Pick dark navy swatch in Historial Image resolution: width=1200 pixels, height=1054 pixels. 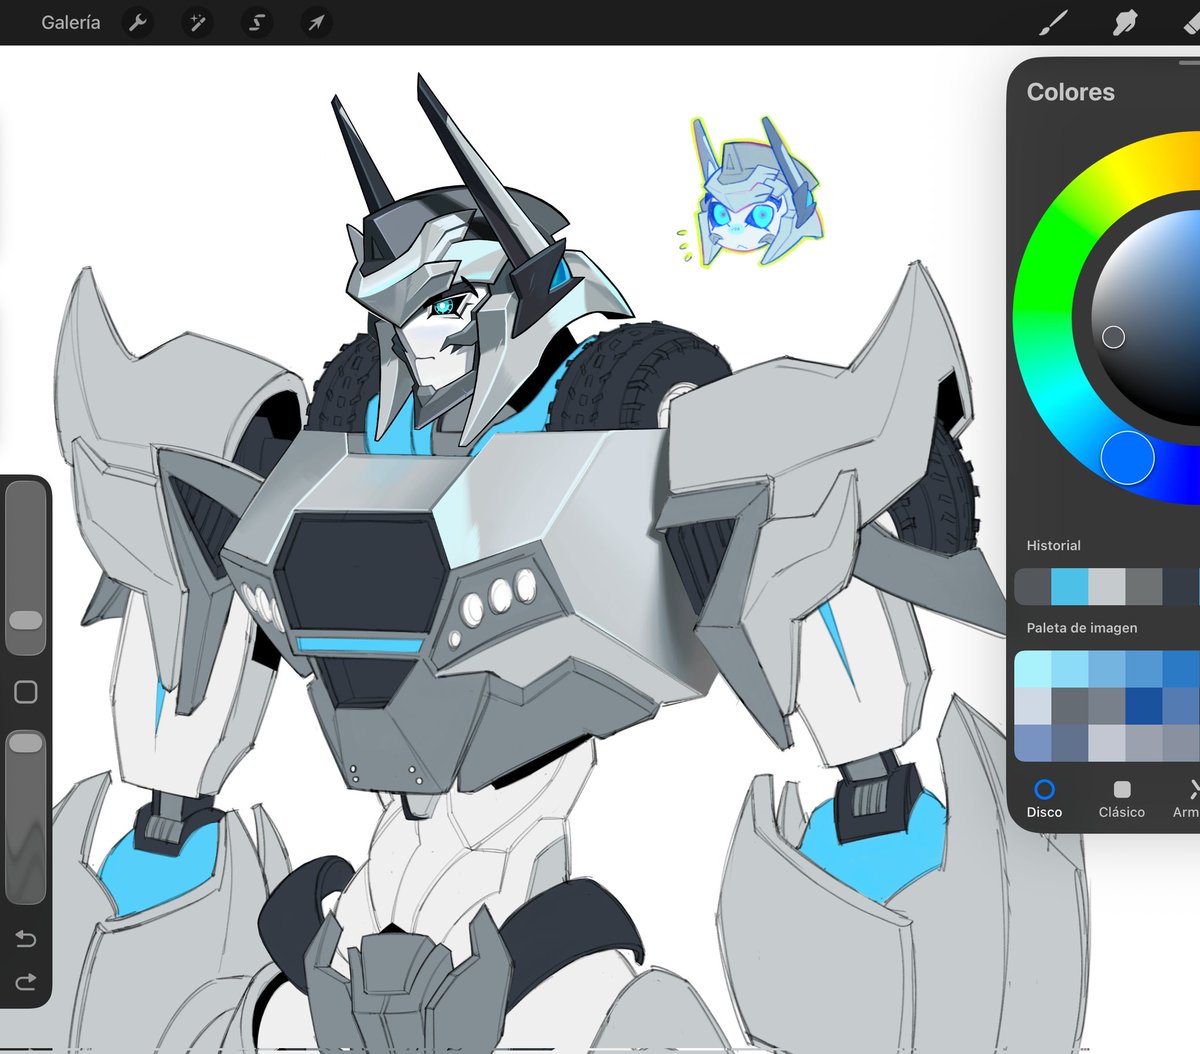click(x=1181, y=587)
